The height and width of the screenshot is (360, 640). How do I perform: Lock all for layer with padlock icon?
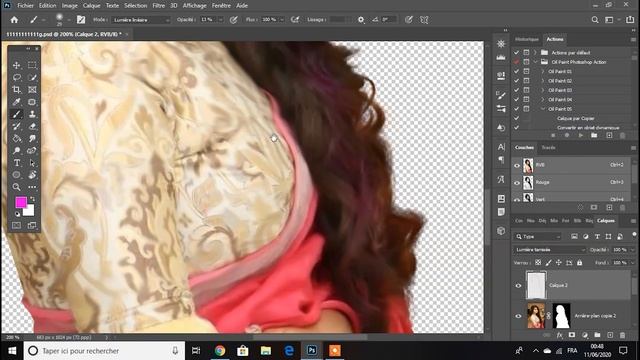(x=580, y=263)
